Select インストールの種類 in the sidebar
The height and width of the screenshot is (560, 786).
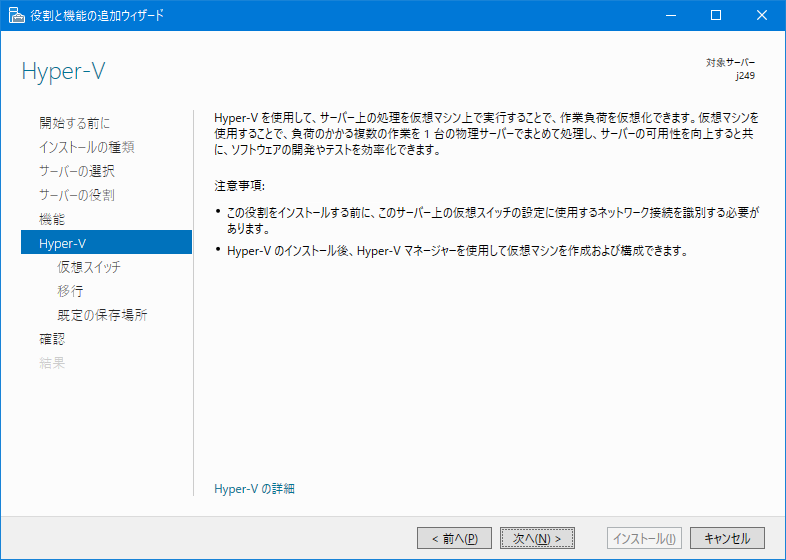tap(86, 147)
